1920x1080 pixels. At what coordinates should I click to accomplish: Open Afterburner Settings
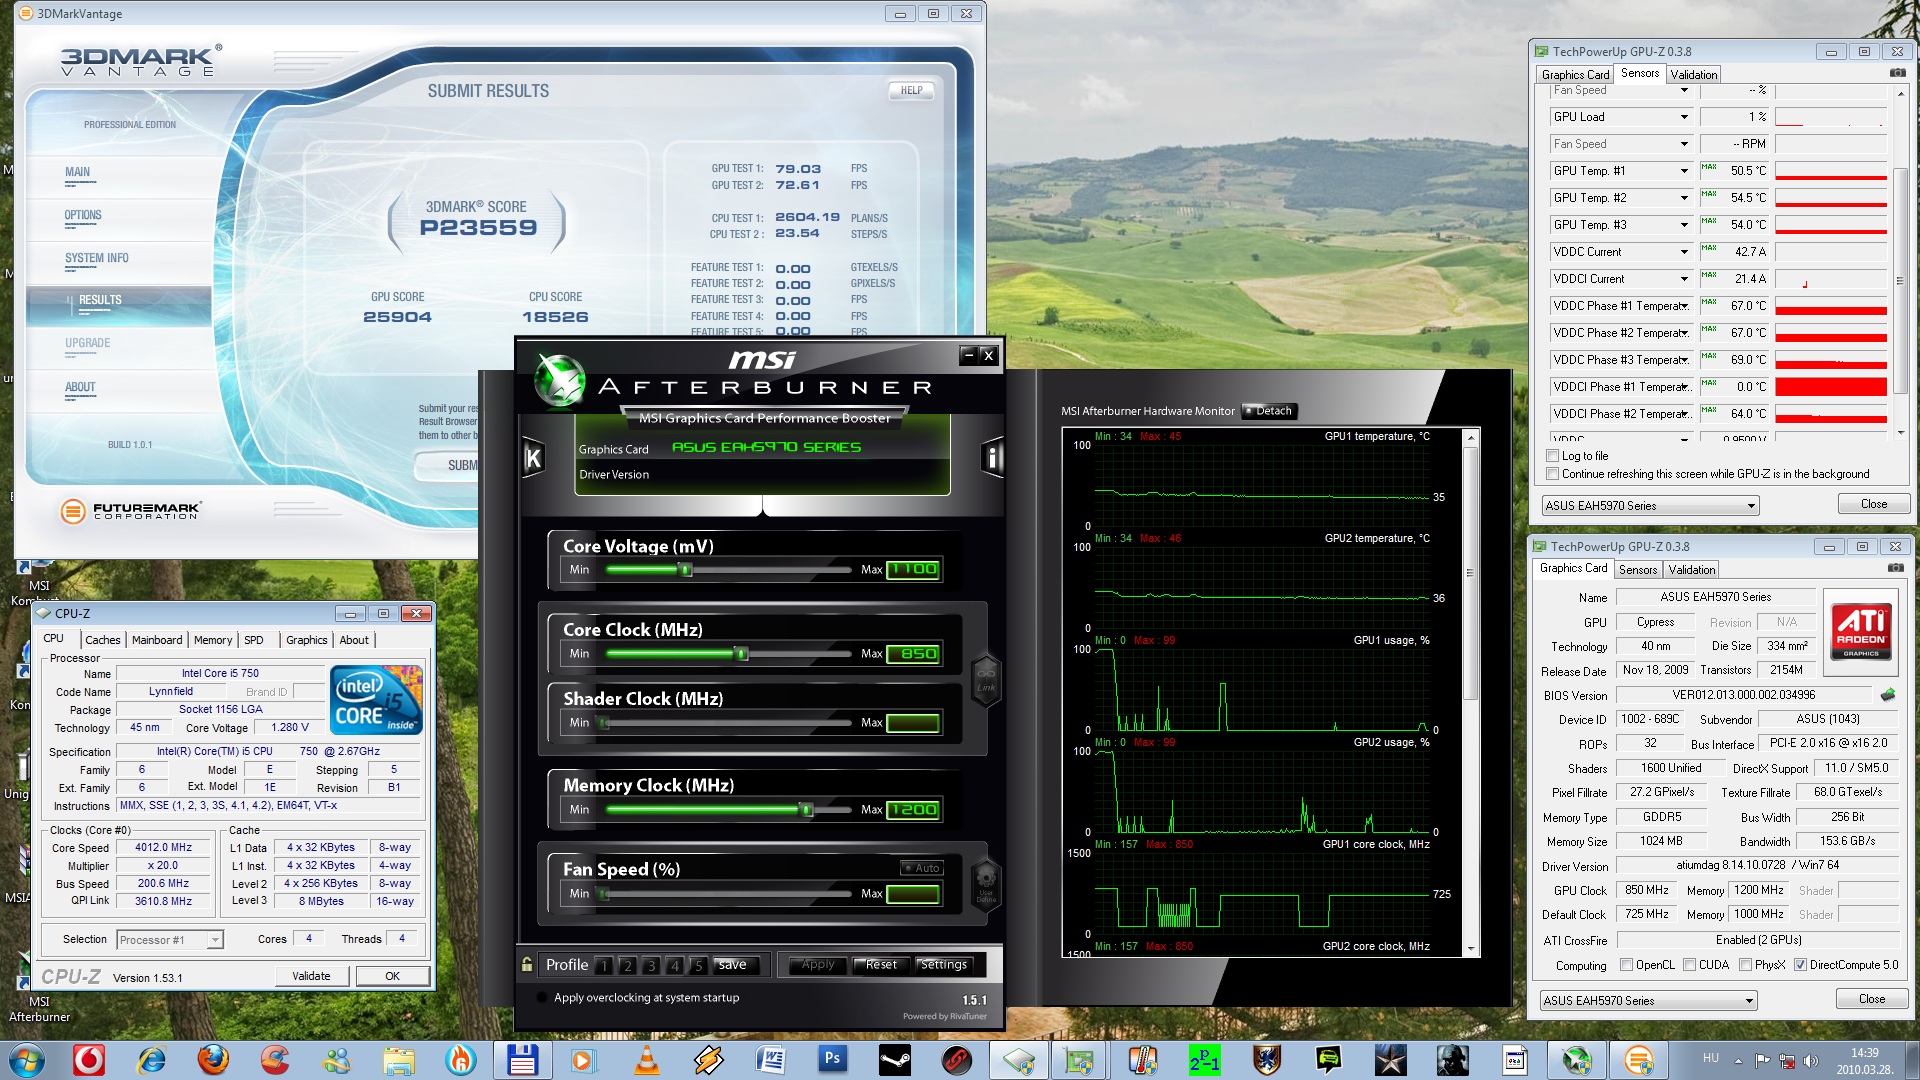944,965
